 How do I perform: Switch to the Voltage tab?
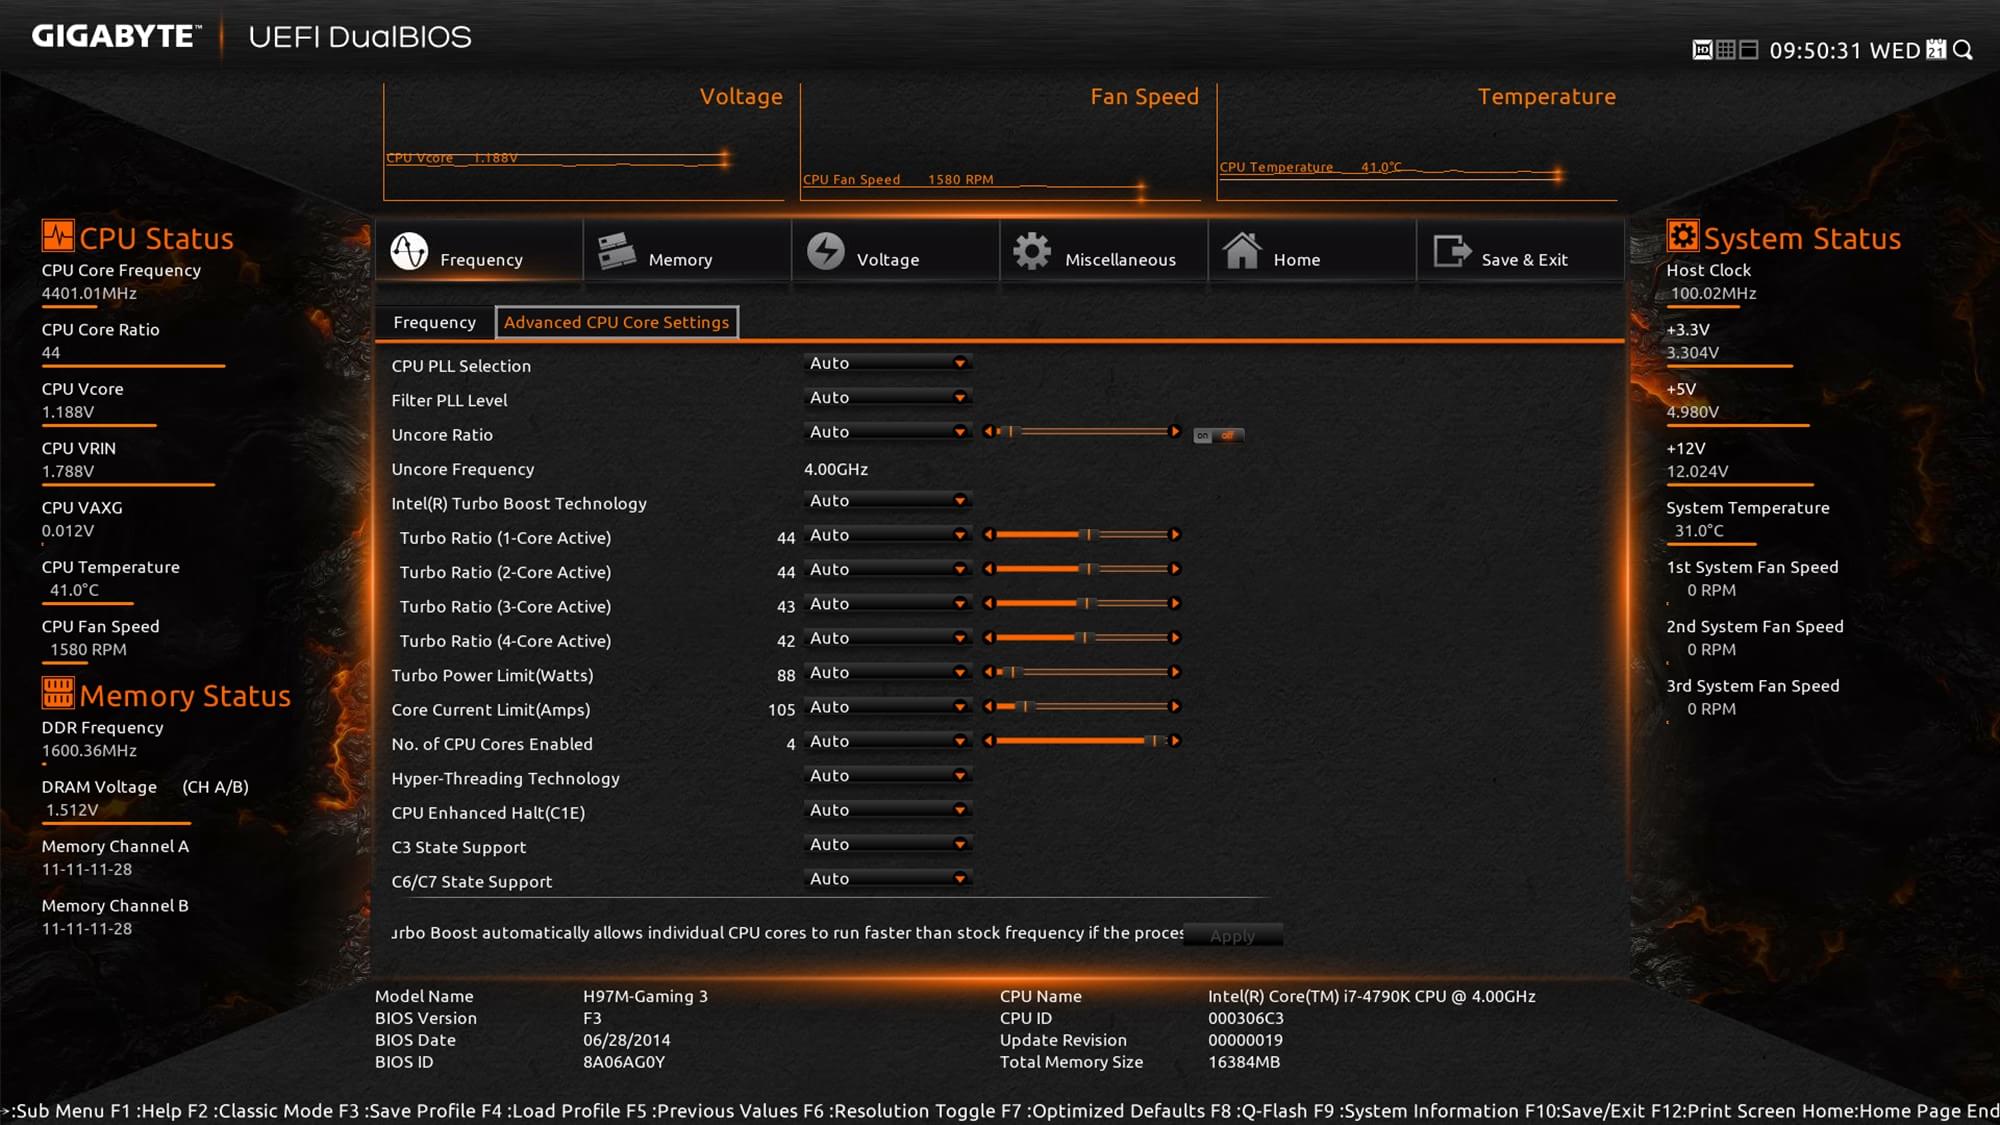click(895, 251)
